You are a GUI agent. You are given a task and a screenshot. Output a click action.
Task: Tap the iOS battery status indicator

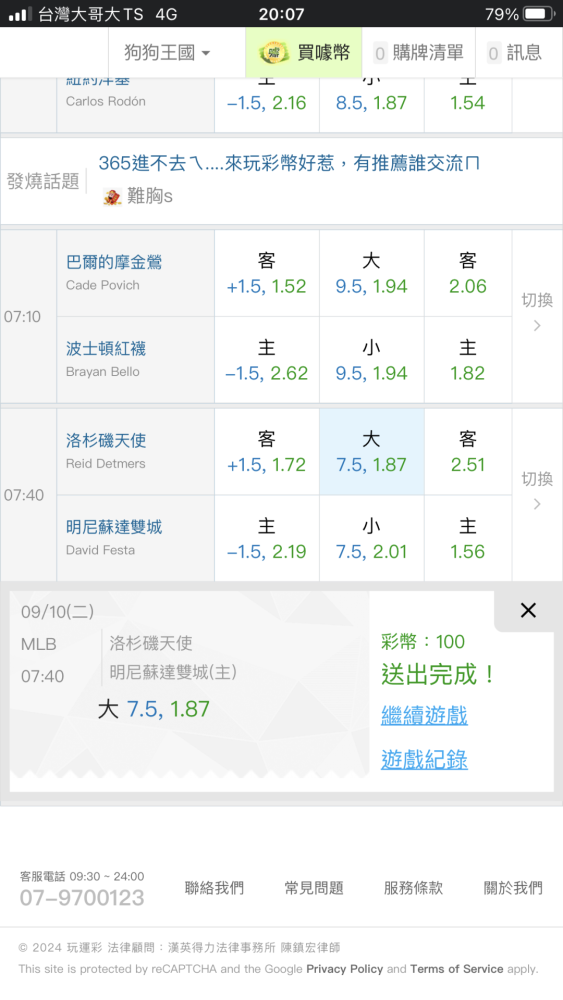coord(539,13)
